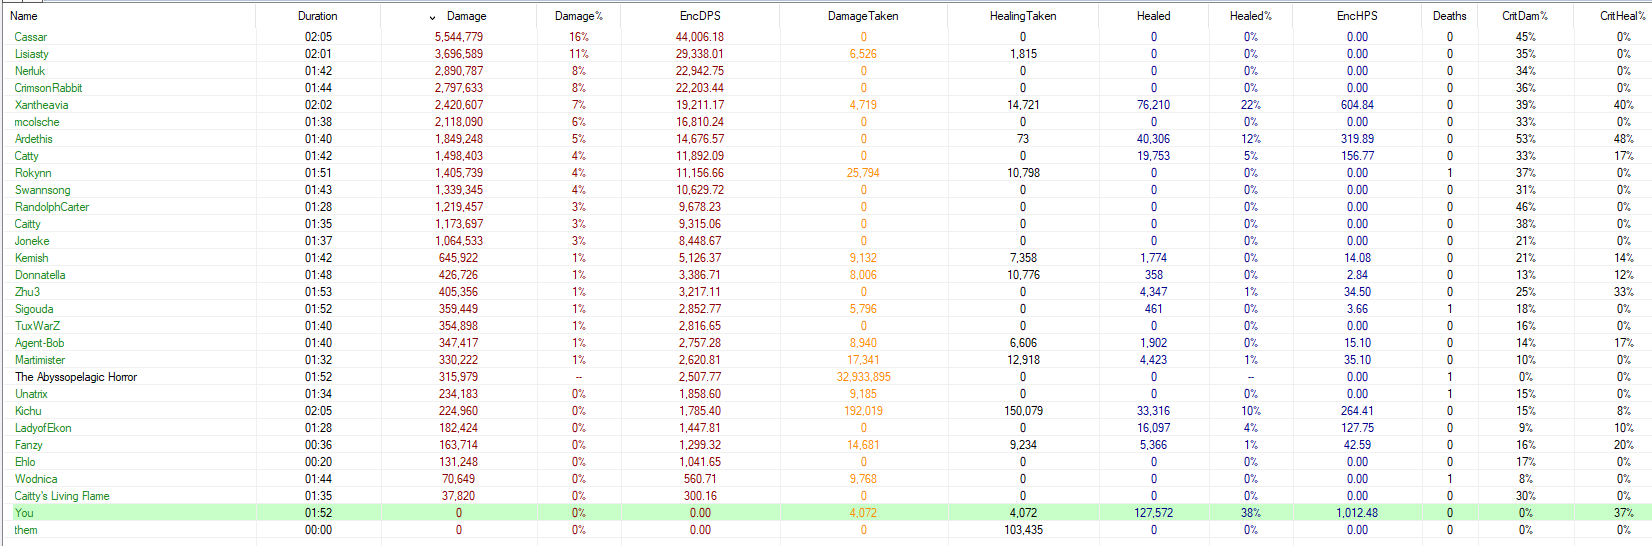Image resolution: width=1652 pixels, height=546 pixels.
Task: Select The Abyssopelagic Horror row
Action: (x=76, y=377)
